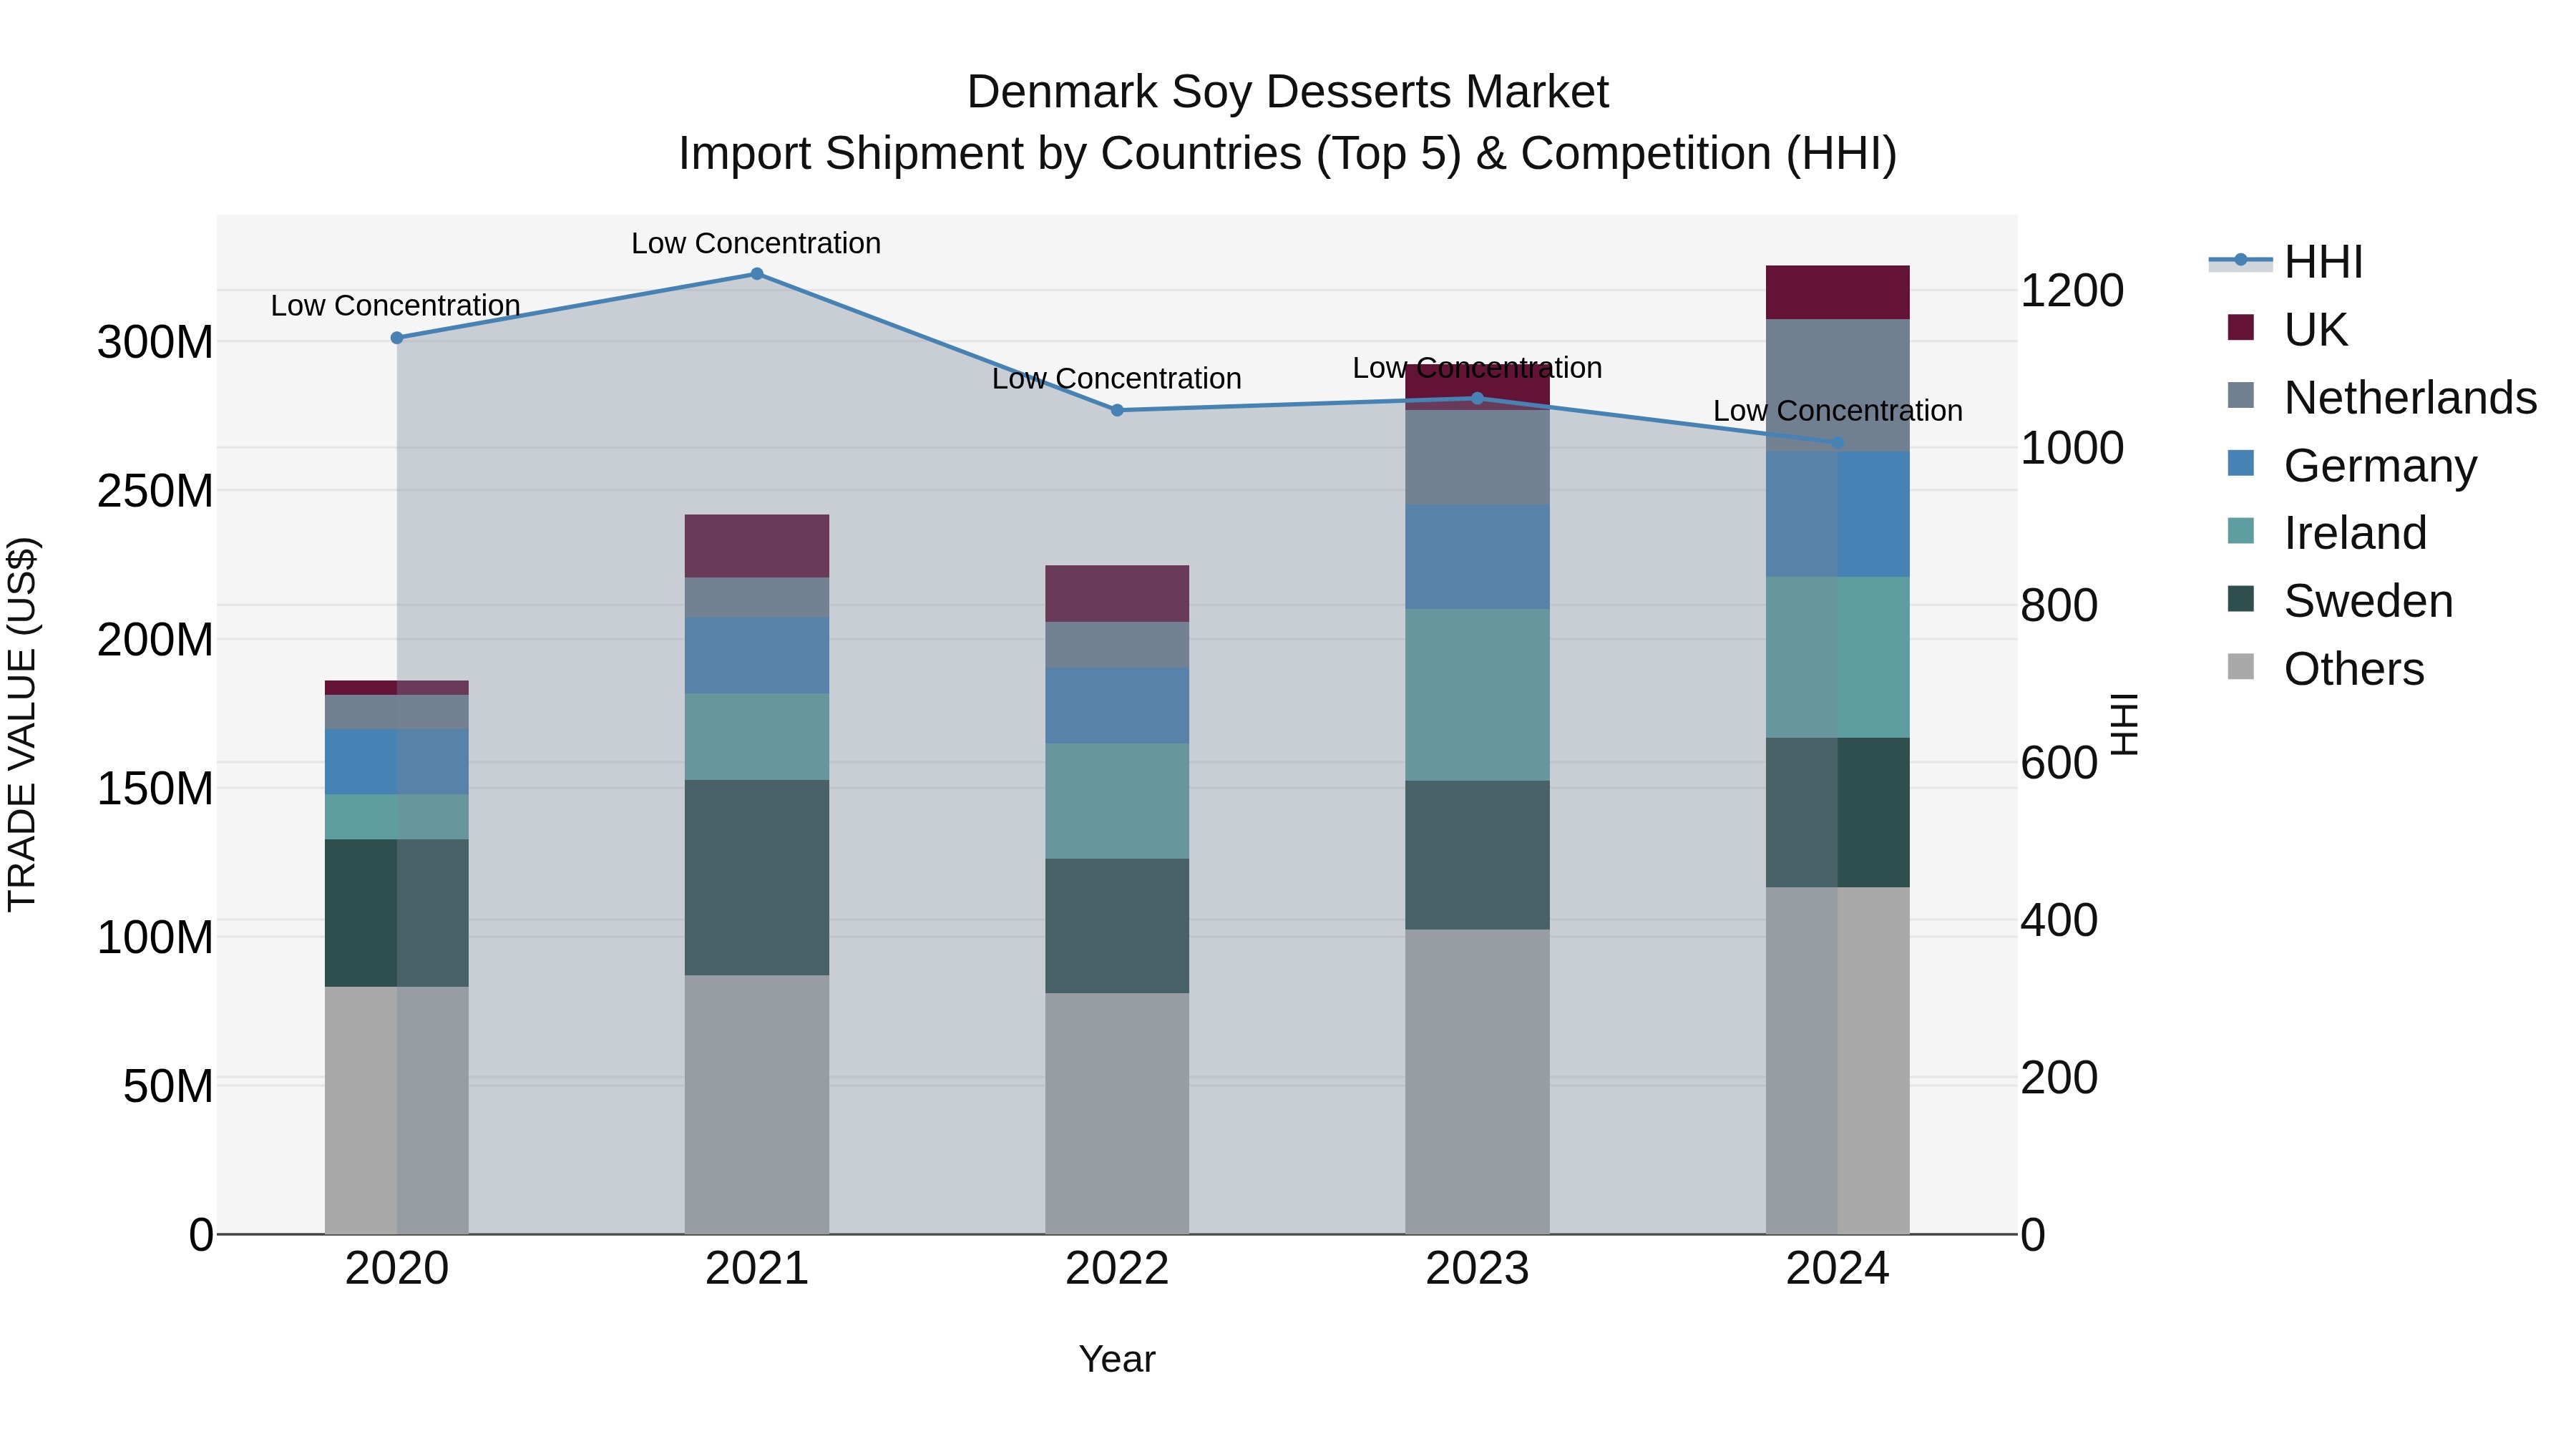
Task: Click the 2022 Low Concentration annotation
Action: point(1117,378)
